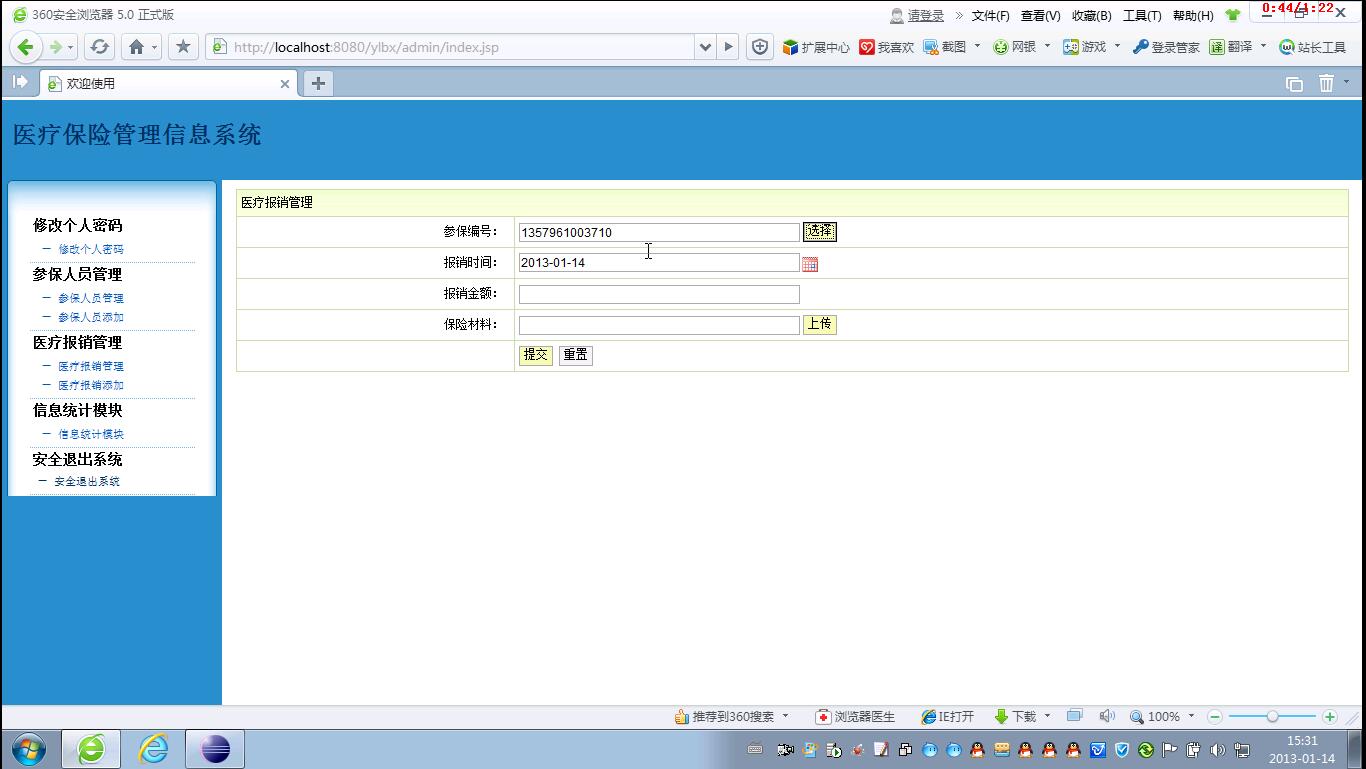Screen dimensions: 1366x769
Task: Open the 扩展中心 extension center
Action: click(x=816, y=47)
